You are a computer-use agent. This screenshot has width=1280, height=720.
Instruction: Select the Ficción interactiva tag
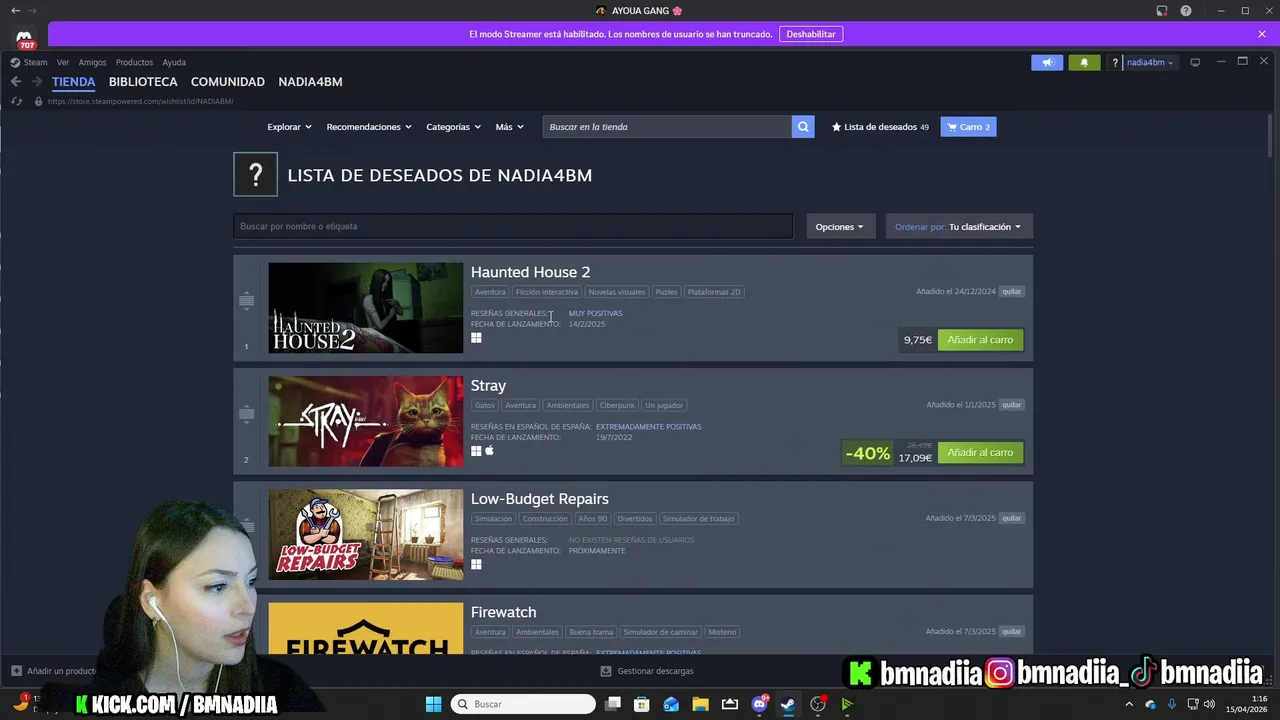[546, 292]
